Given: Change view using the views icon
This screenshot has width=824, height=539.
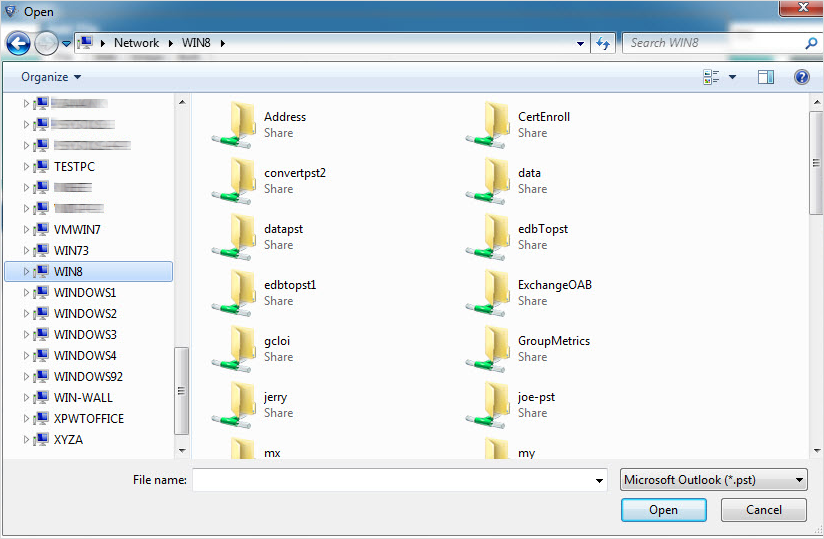Looking at the screenshot, I should 712,77.
